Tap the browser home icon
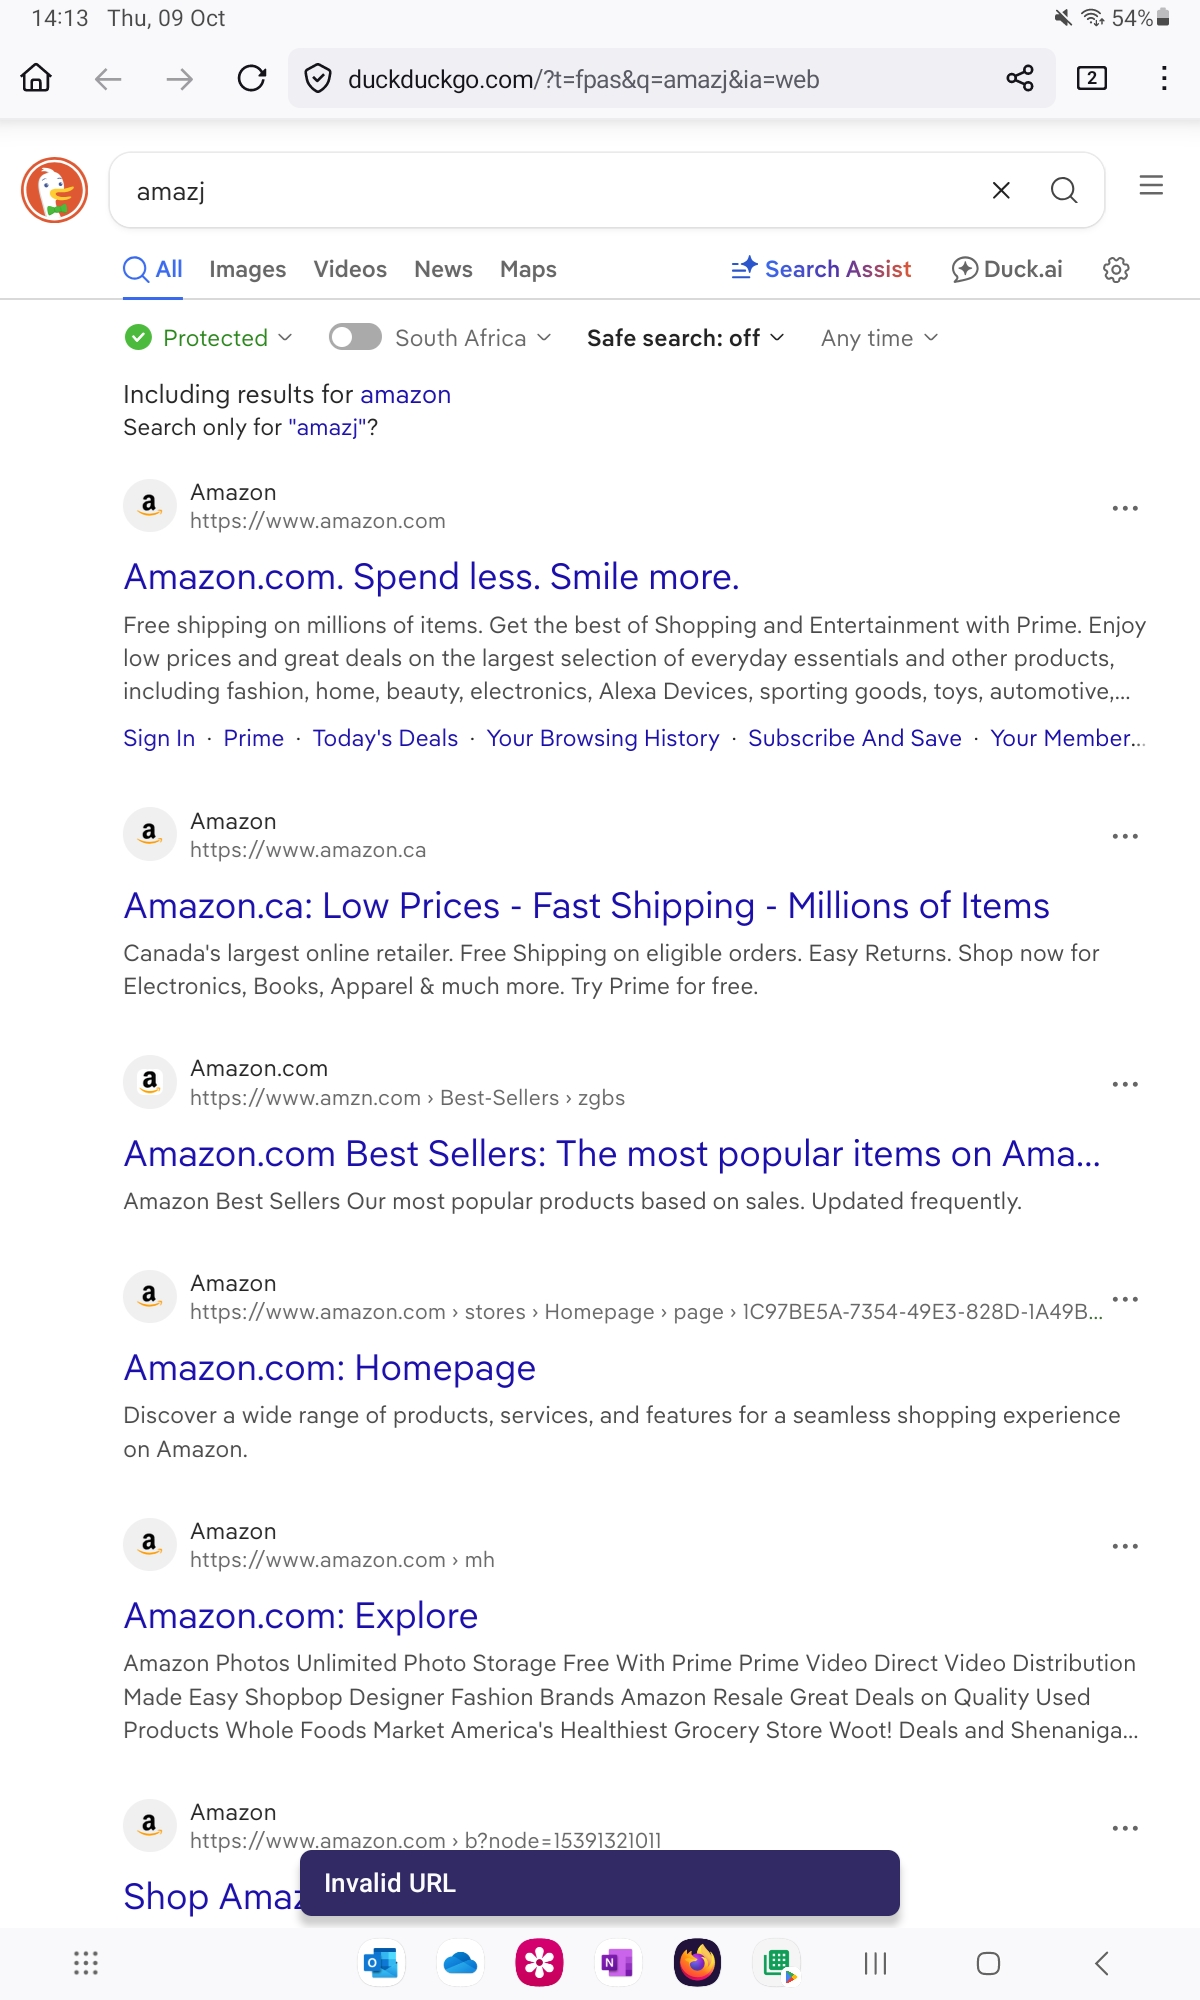1200x2000 pixels. [37, 78]
